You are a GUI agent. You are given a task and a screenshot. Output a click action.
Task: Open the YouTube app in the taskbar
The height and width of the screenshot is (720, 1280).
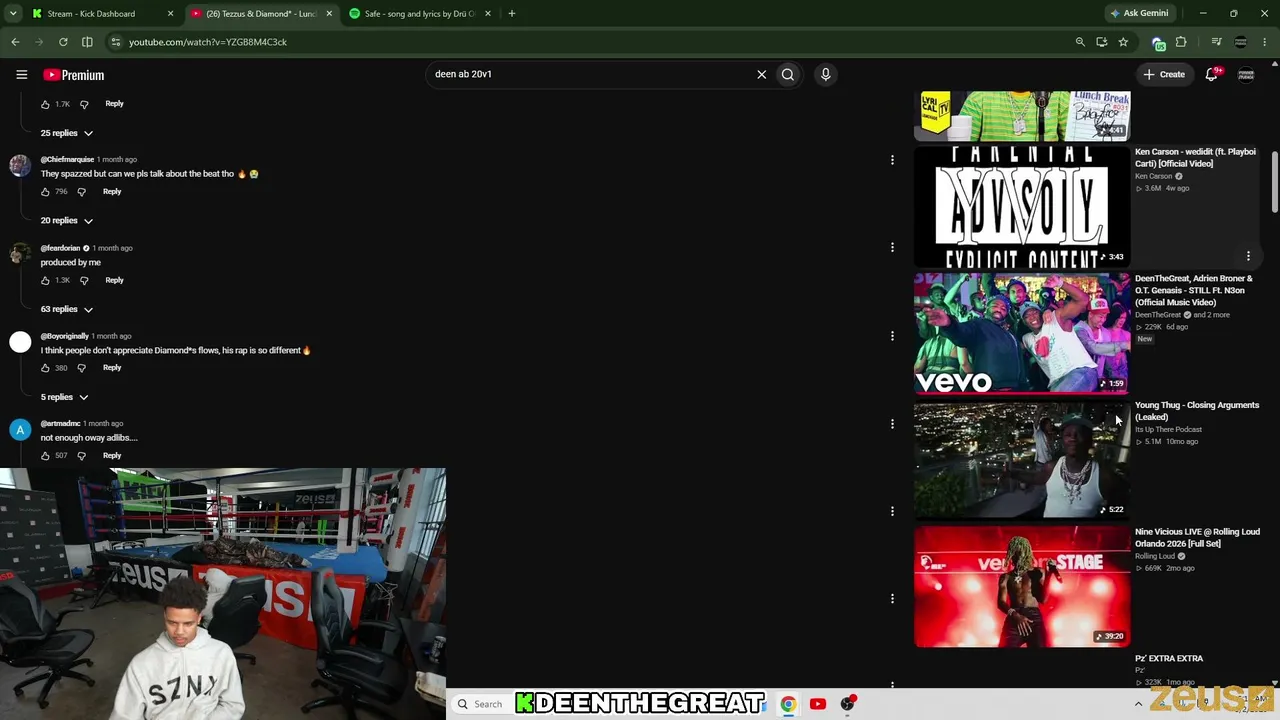click(x=818, y=704)
